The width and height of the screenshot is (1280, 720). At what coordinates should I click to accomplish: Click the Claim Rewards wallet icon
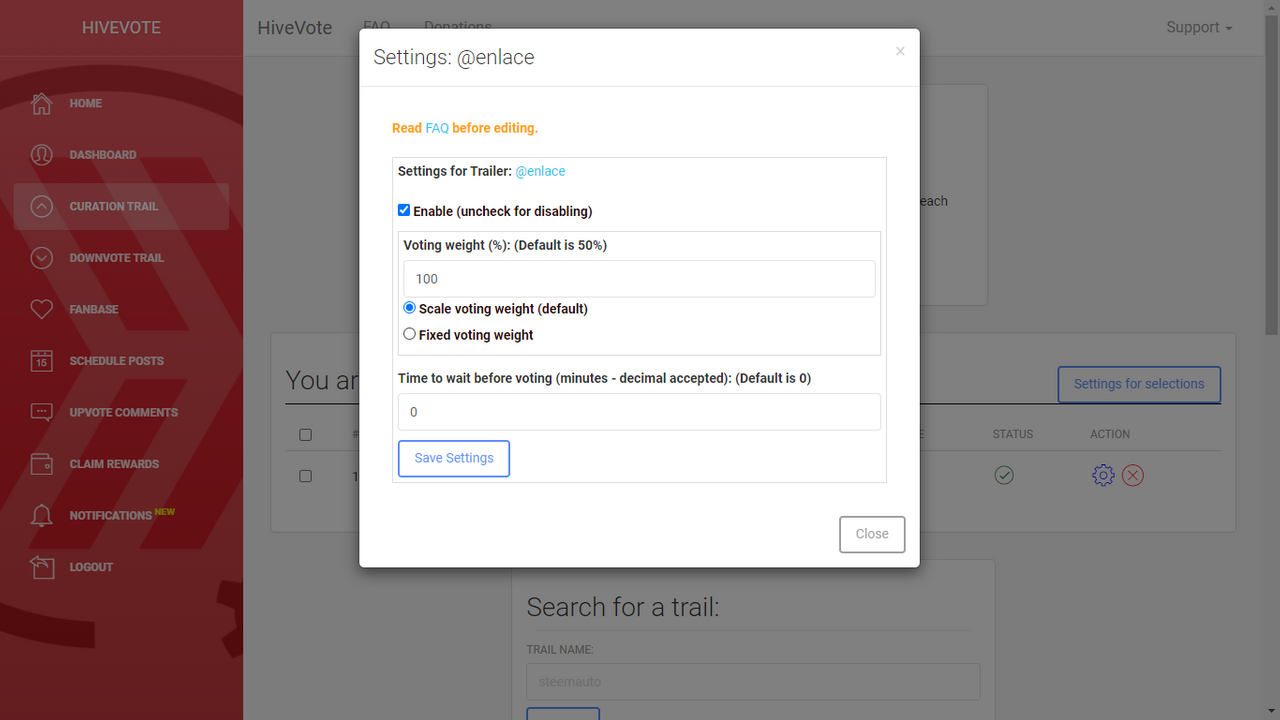41,464
